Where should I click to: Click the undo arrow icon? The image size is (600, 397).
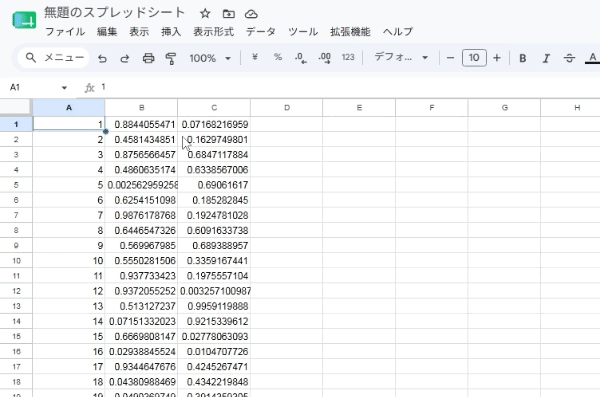click(102, 58)
